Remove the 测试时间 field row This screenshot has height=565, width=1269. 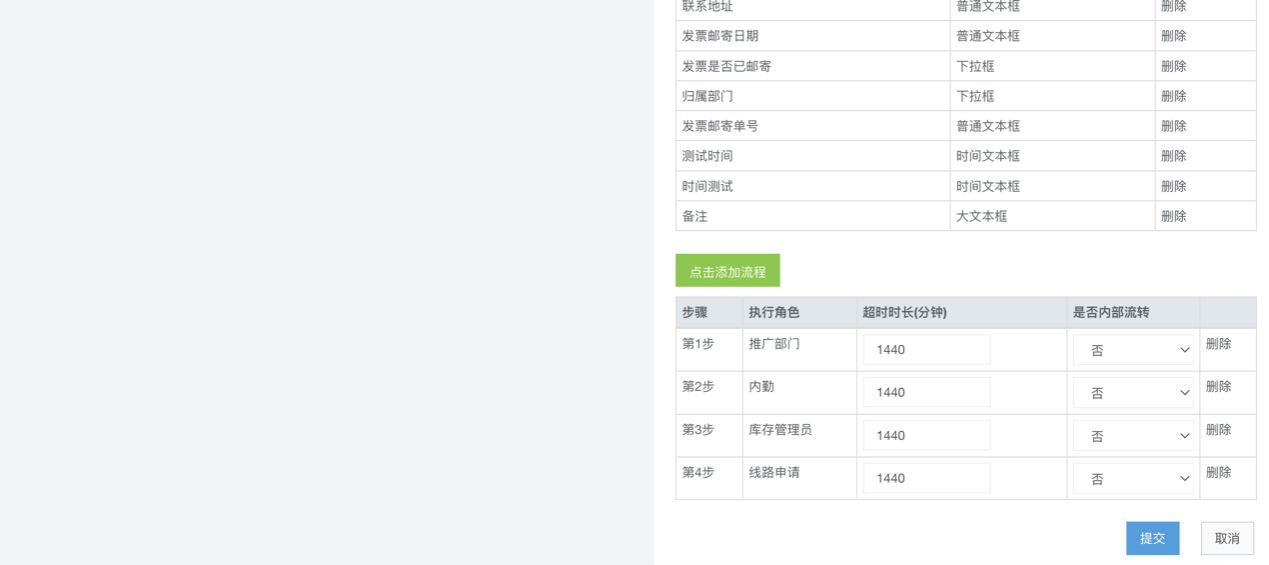(1173, 156)
